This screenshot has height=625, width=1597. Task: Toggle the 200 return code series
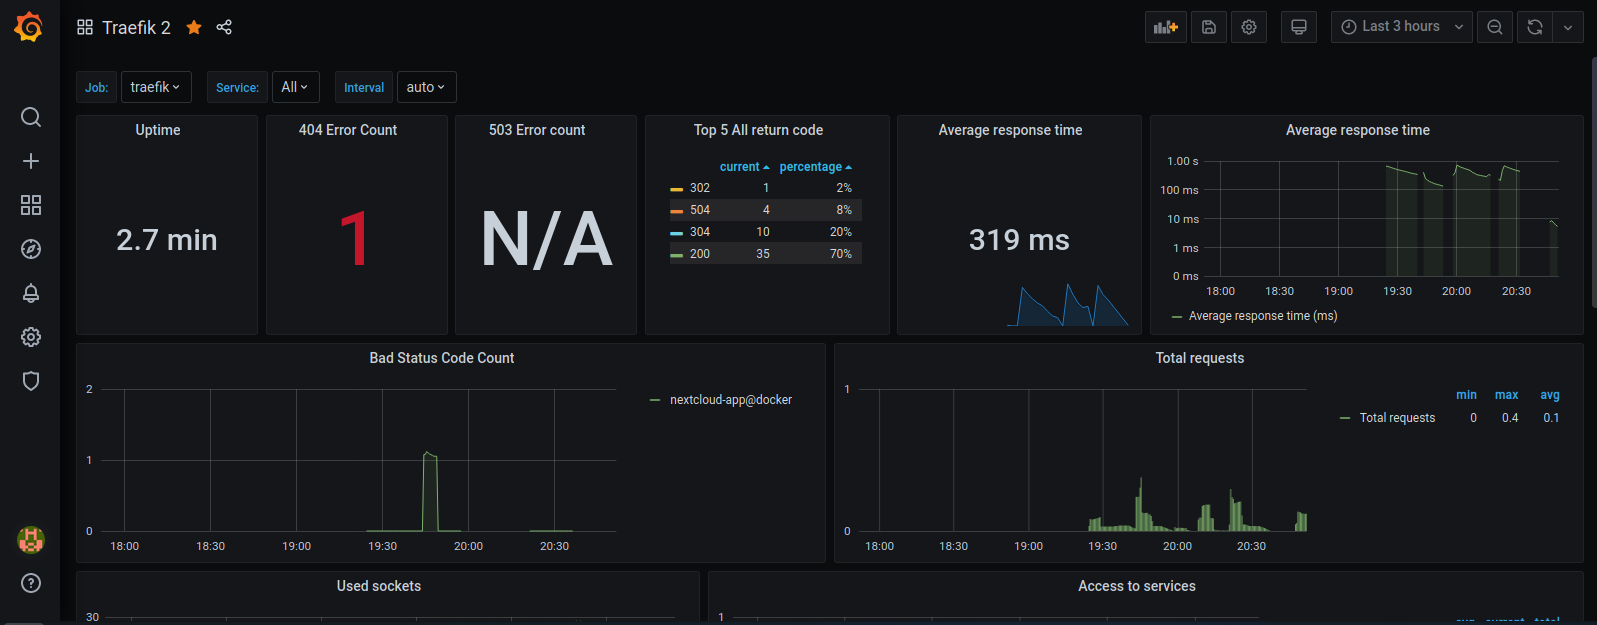pyautogui.click(x=700, y=254)
